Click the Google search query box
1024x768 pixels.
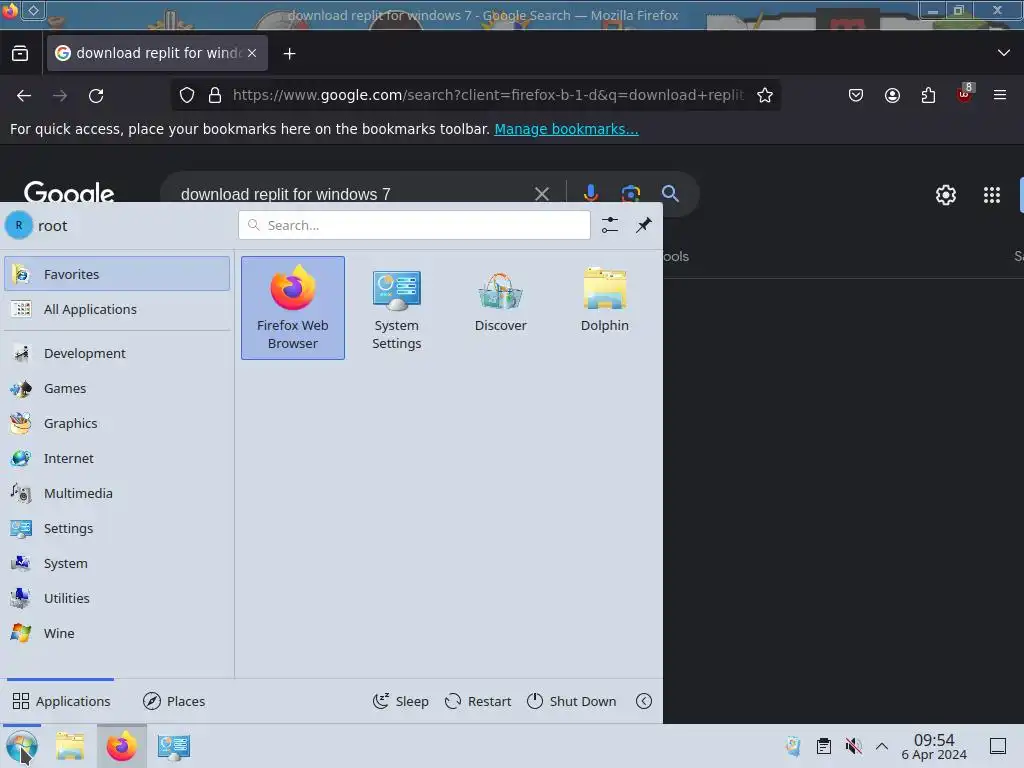click(x=353, y=194)
